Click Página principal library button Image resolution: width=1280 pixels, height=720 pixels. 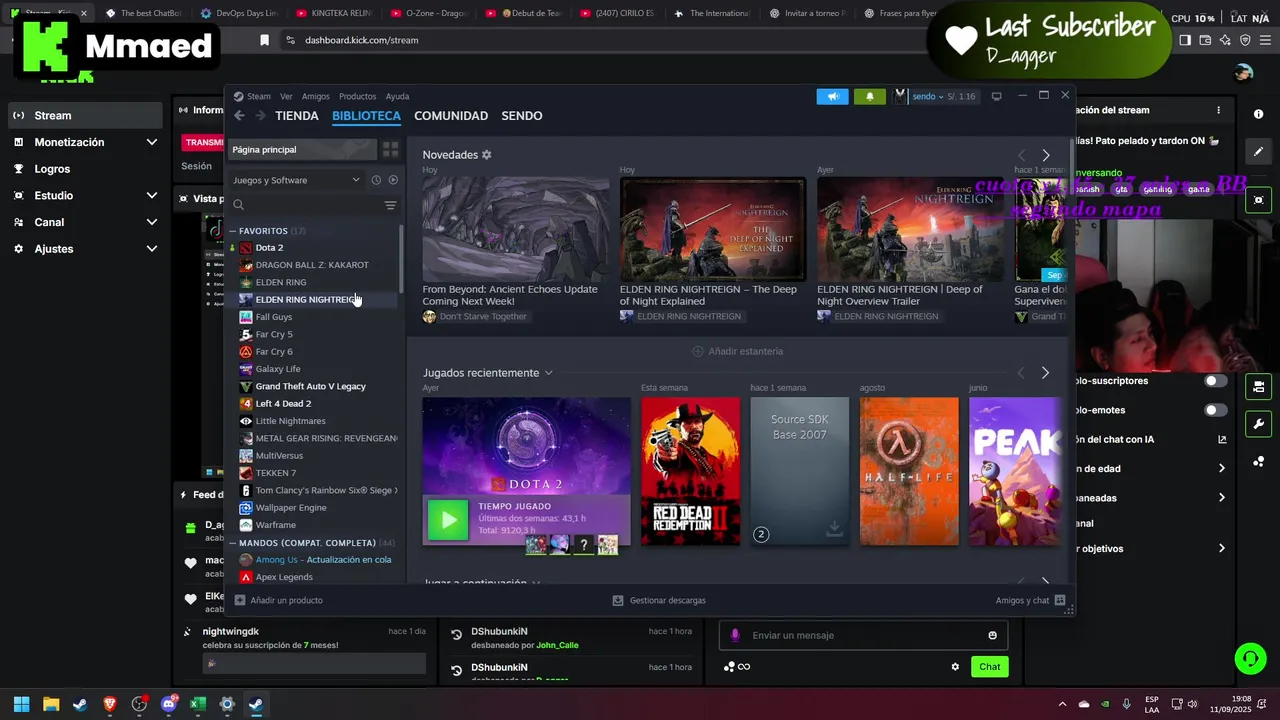(303, 149)
